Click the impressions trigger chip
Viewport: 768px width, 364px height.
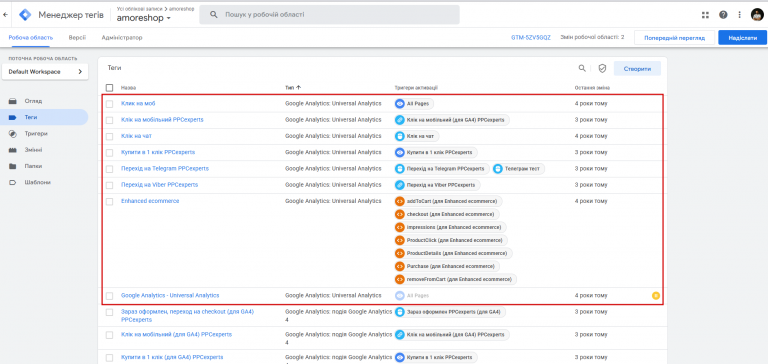(x=450, y=227)
